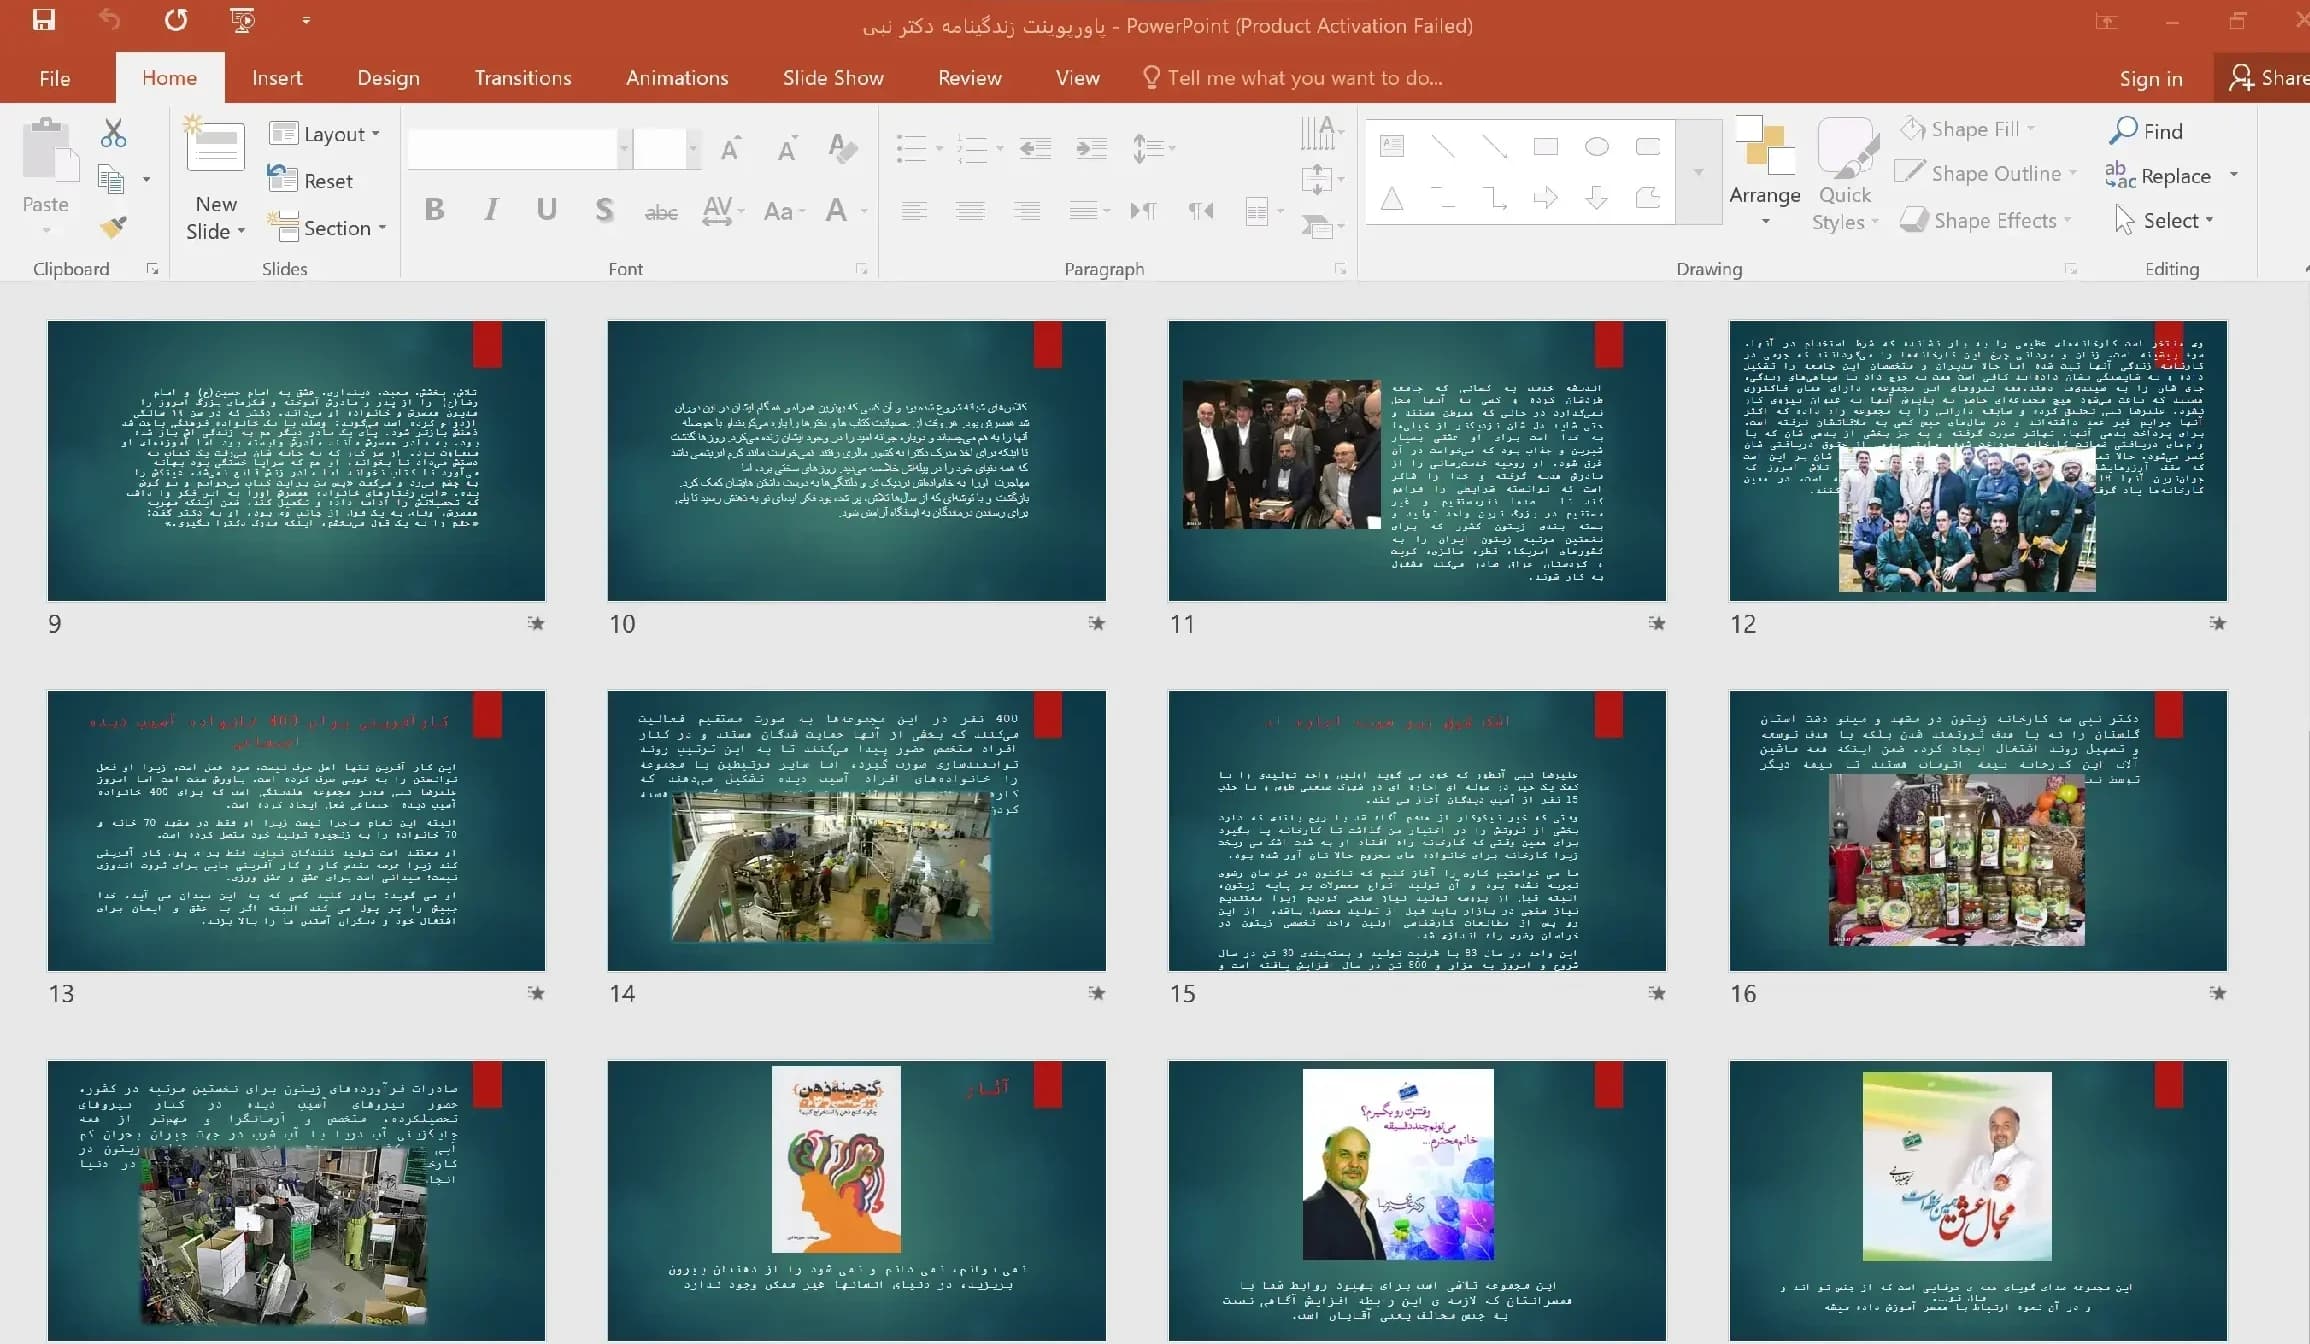Select the Oval shape in the shapes gallery
The image size is (2310, 1344).
point(1597,147)
